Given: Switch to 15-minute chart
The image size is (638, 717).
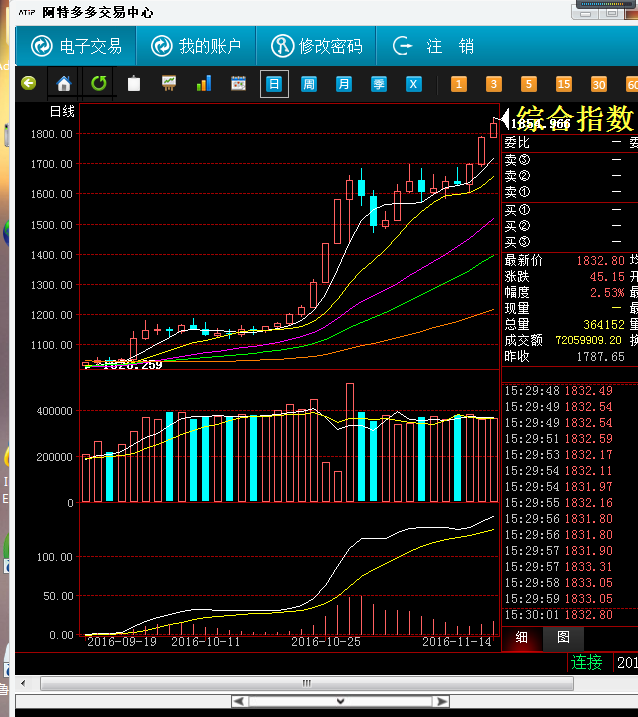Looking at the screenshot, I should (x=563, y=84).
